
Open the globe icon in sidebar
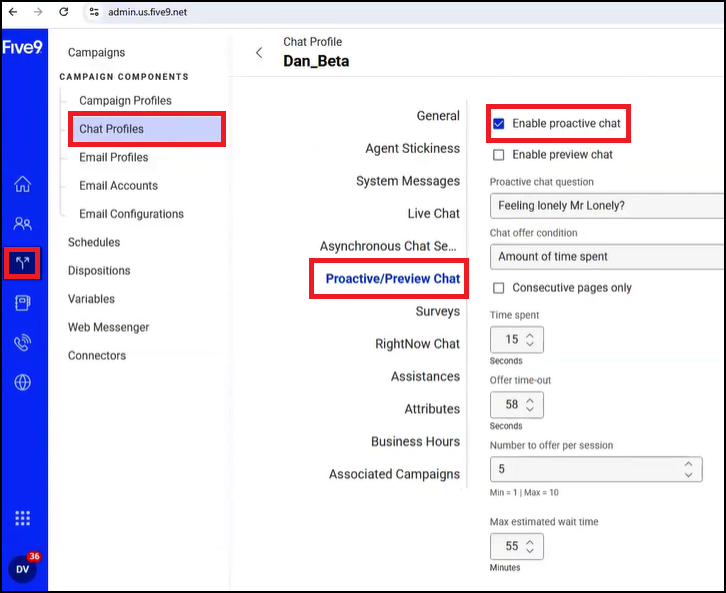point(22,382)
